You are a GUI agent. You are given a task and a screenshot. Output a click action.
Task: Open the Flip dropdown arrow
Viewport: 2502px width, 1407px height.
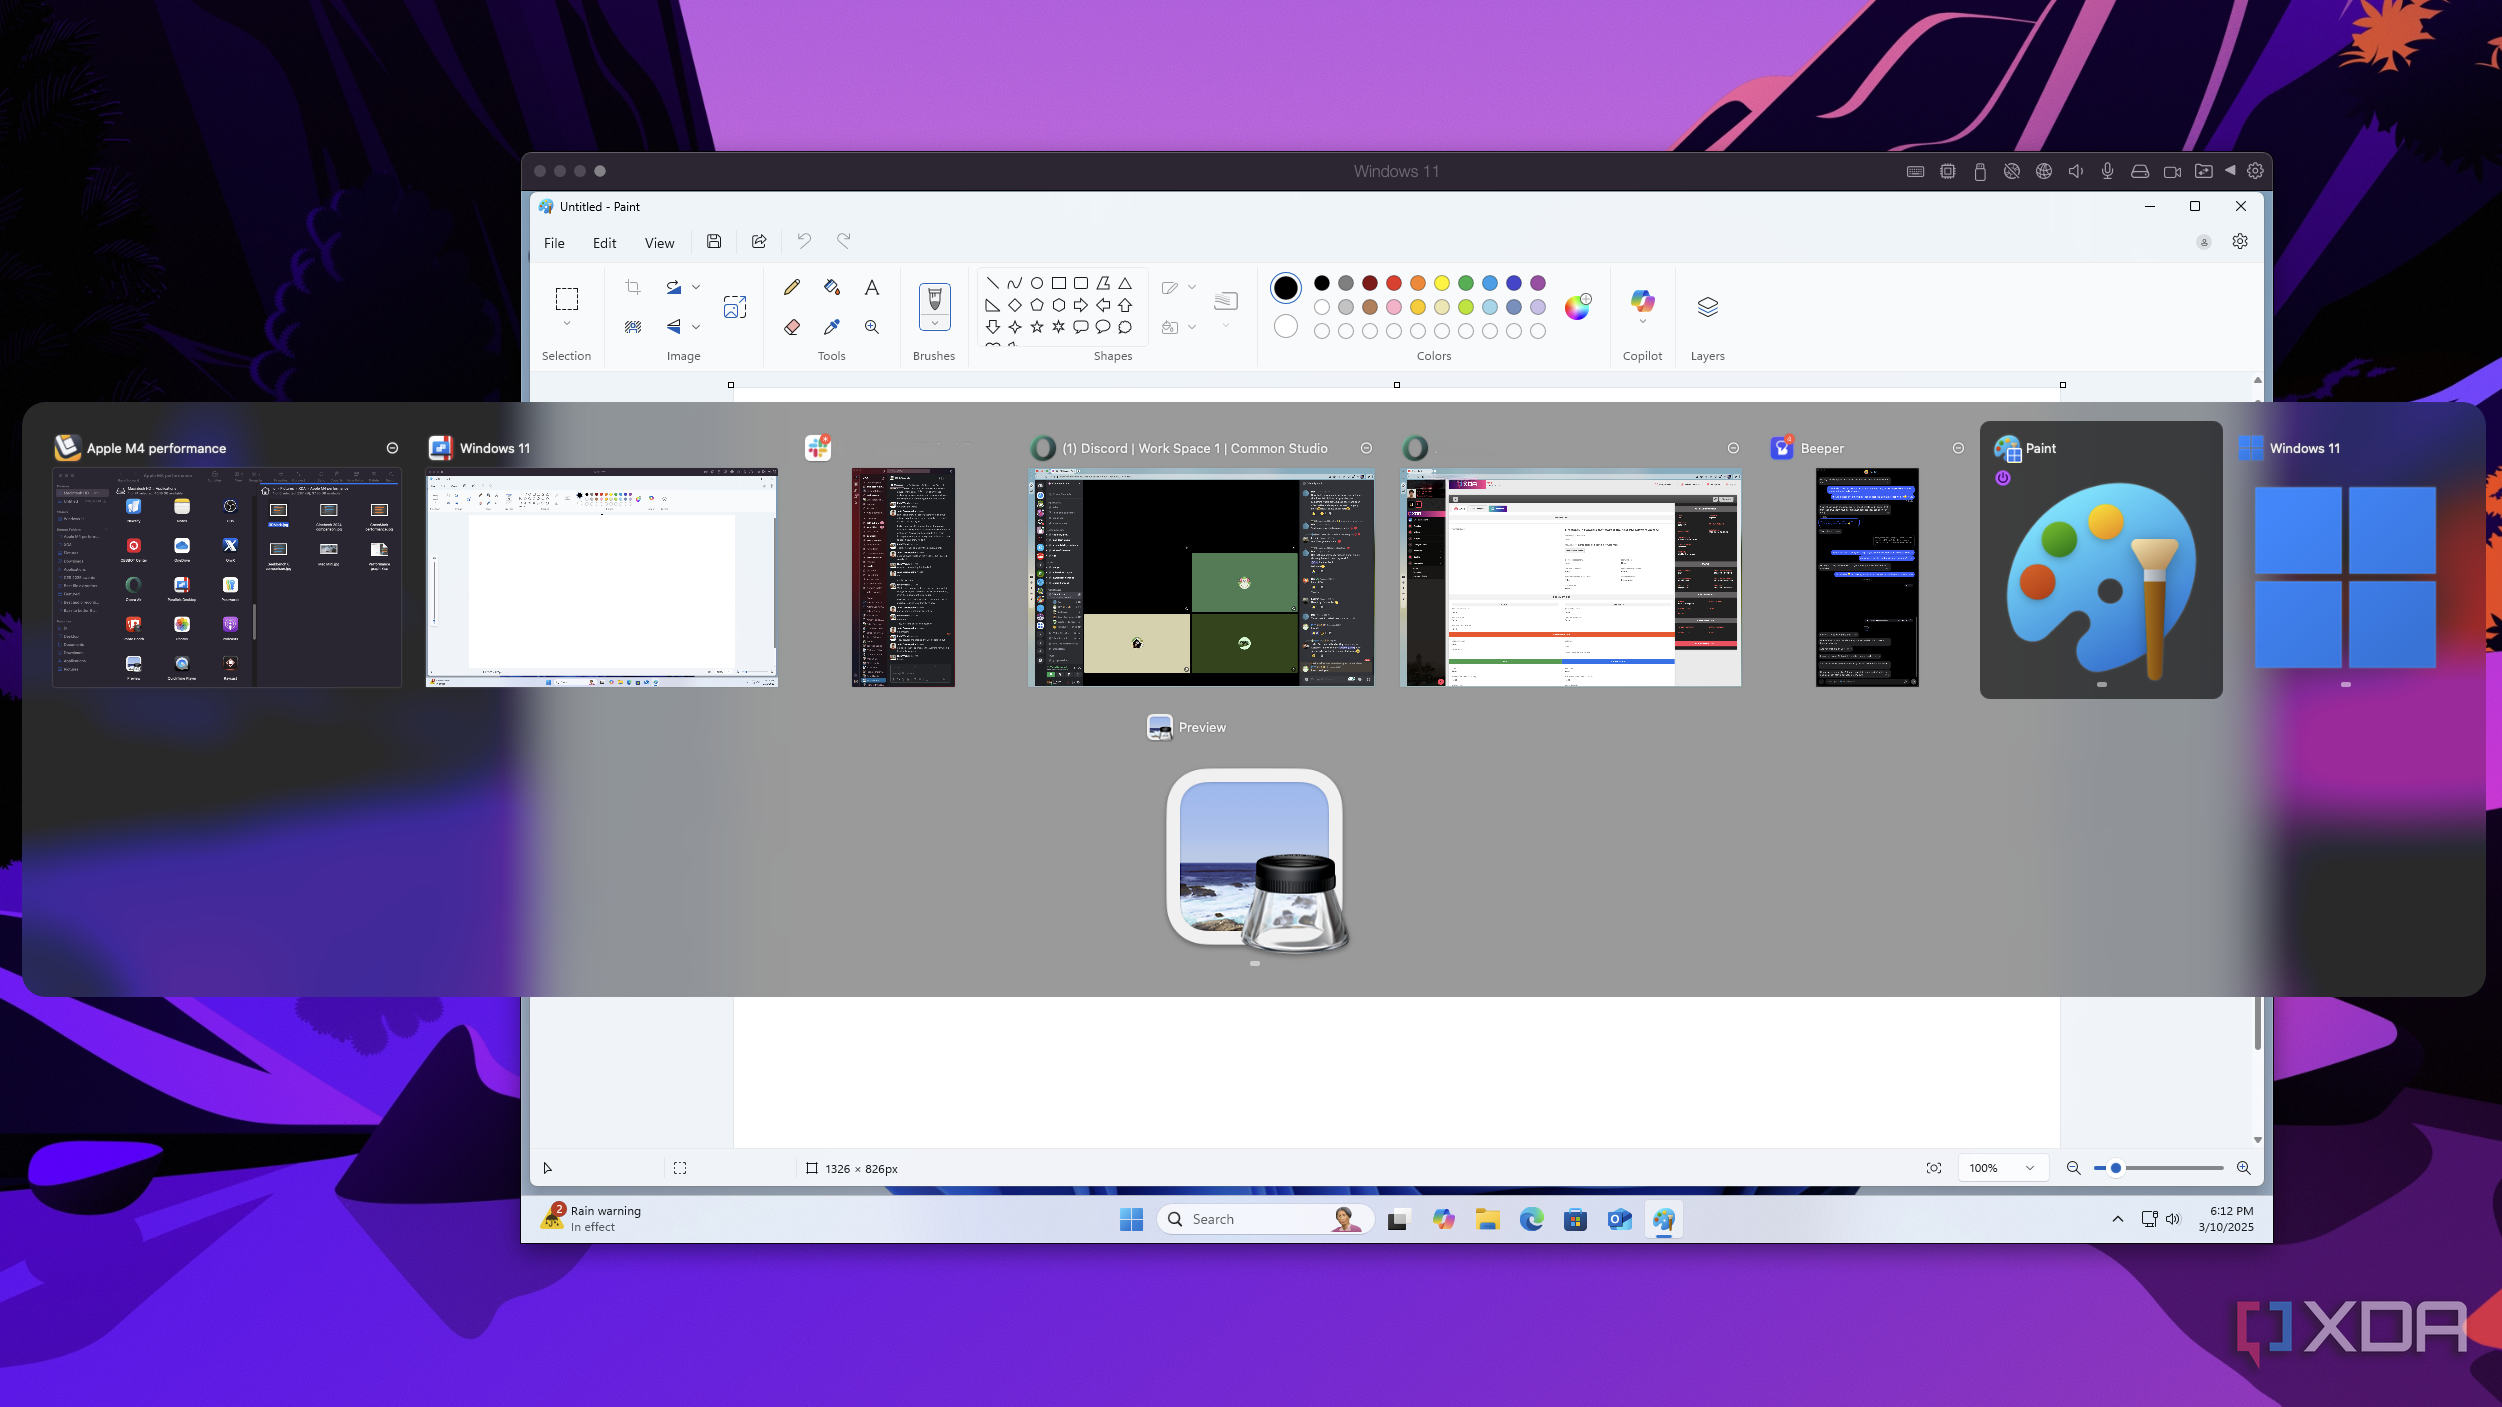click(696, 327)
